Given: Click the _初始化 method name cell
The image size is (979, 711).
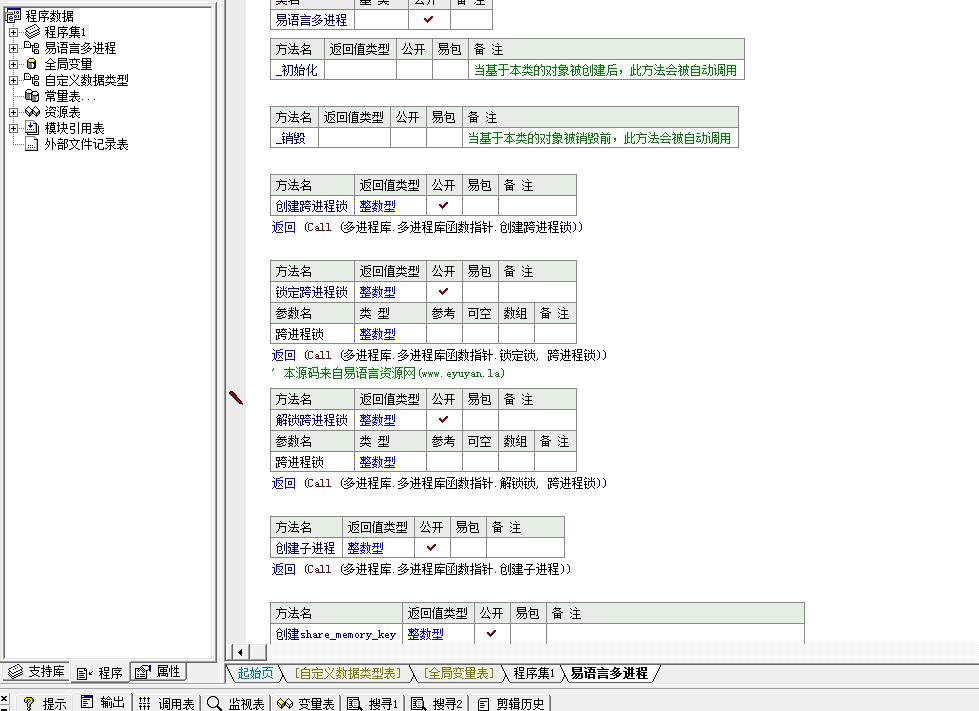Looking at the screenshot, I should tap(297, 70).
